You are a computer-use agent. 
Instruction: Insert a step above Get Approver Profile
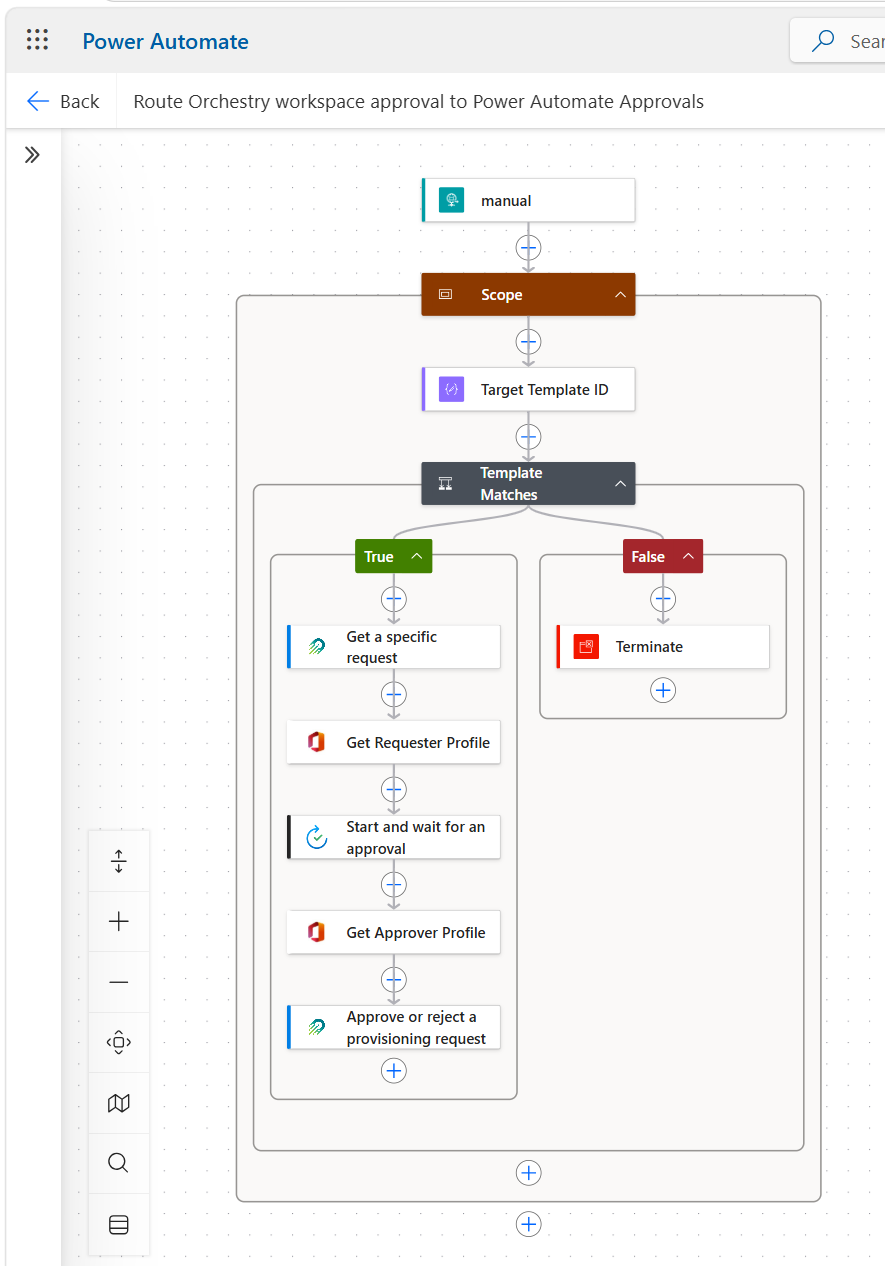(393, 884)
